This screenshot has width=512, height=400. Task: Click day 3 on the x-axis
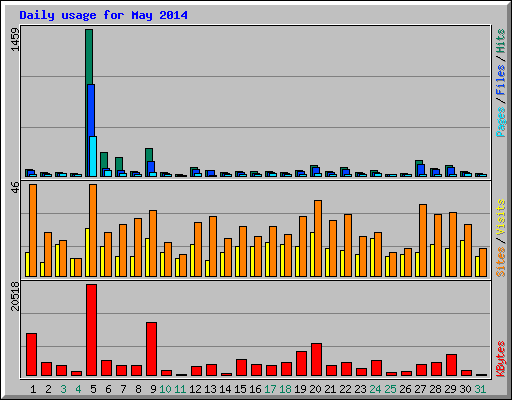tap(63, 389)
